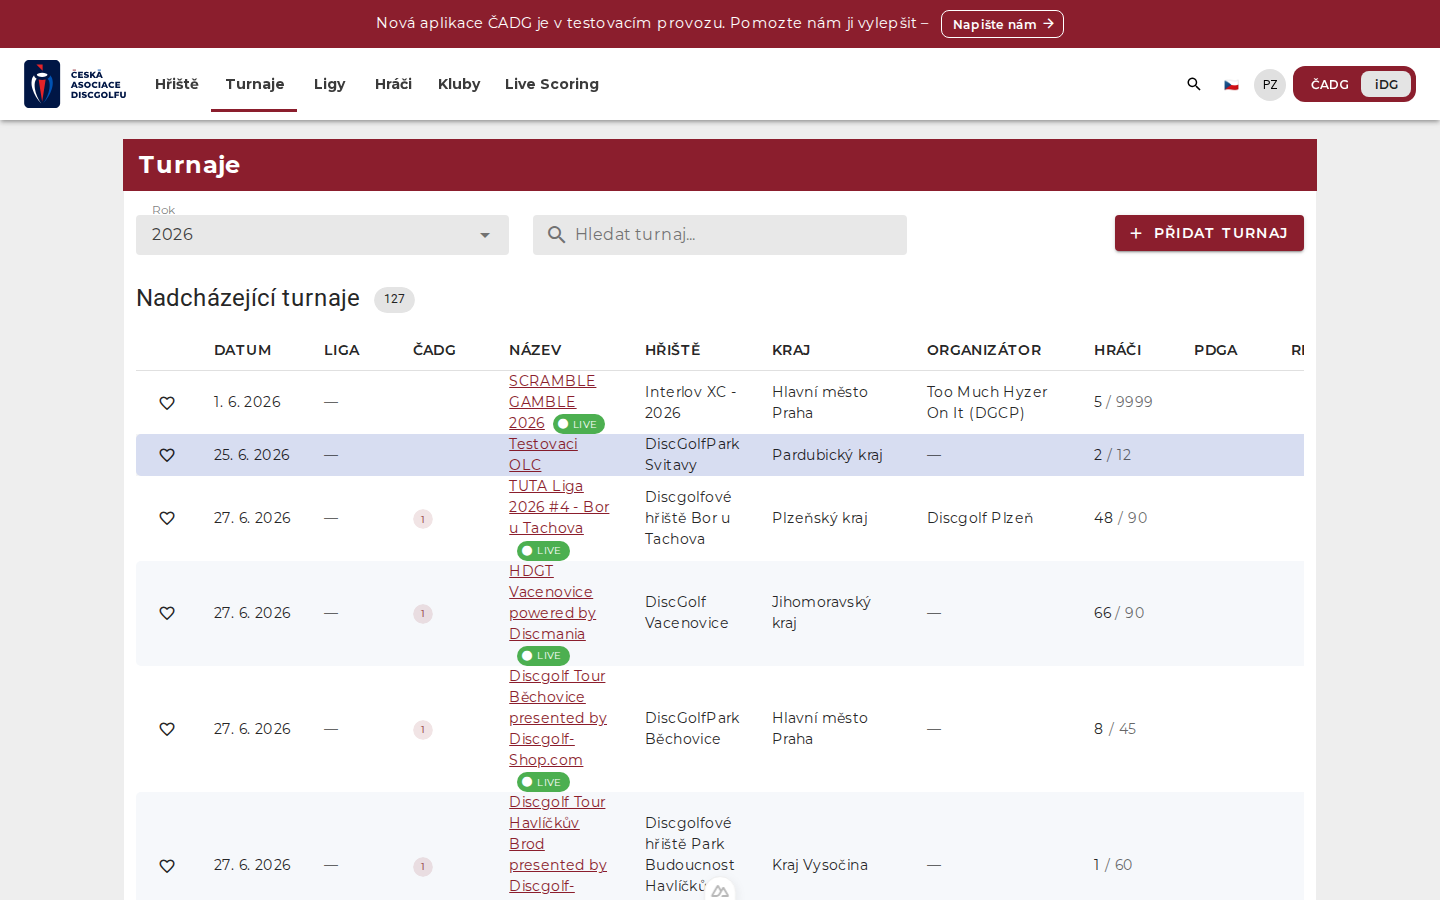Open the Live Scoring menu item
This screenshot has width=1440, height=900.
(x=552, y=84)
